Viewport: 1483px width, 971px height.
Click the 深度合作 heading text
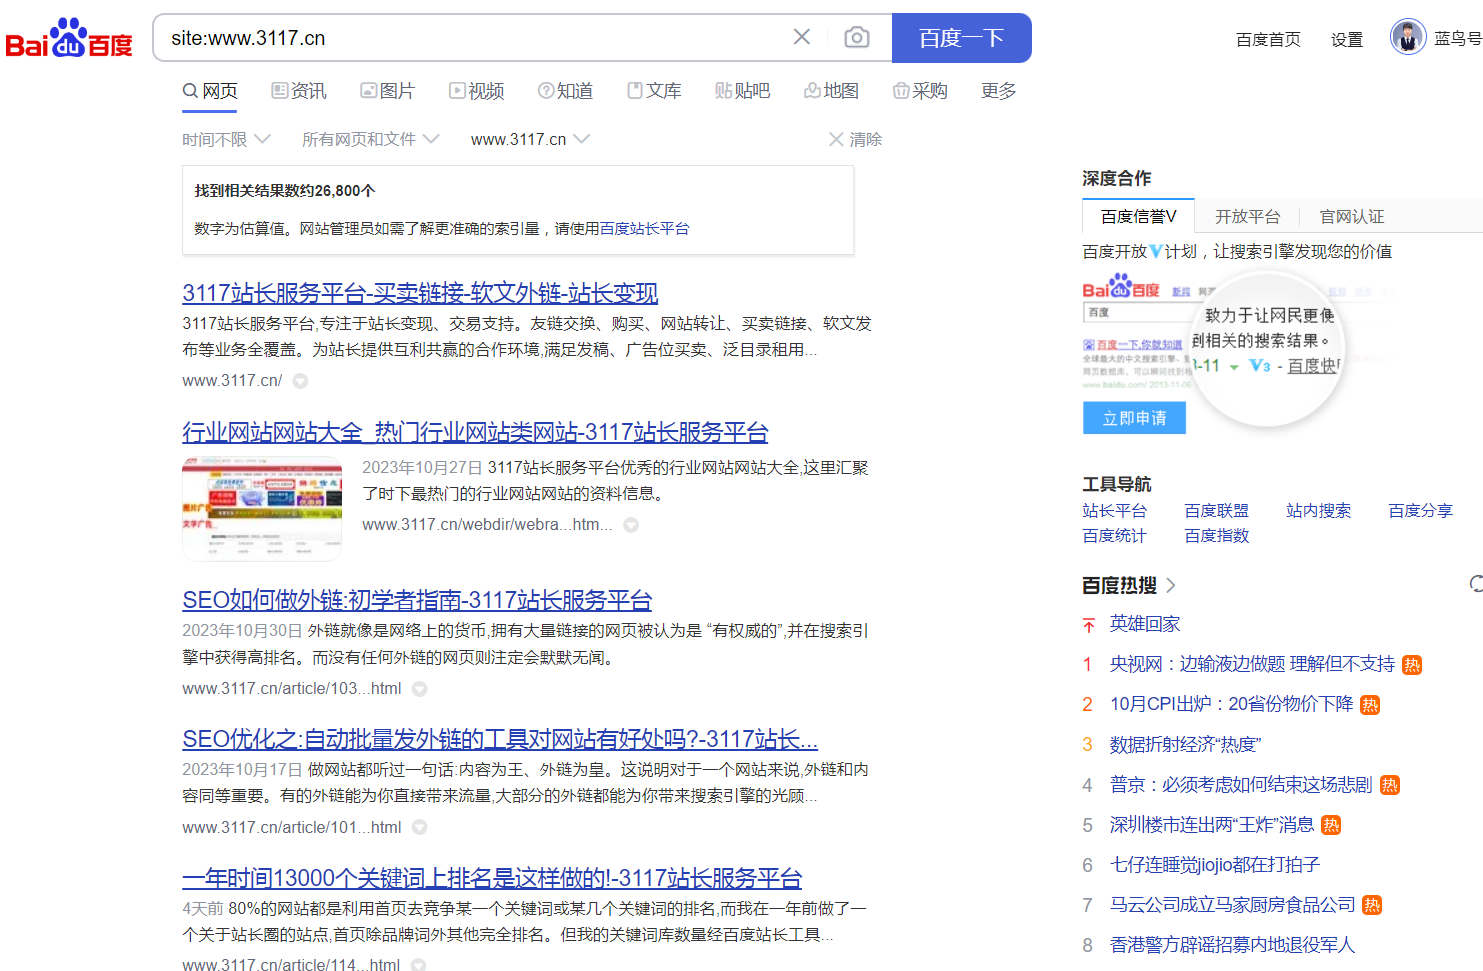1116,178
